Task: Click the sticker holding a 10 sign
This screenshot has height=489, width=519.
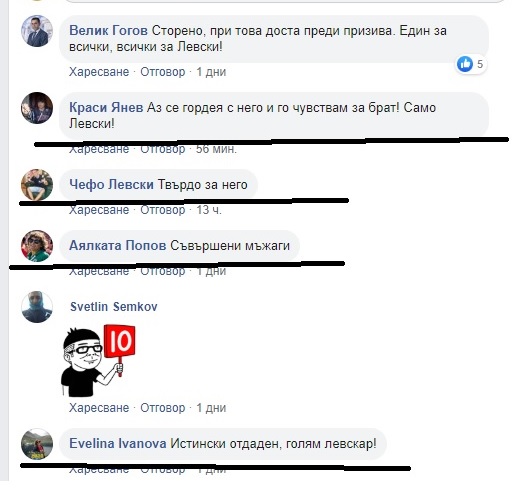Action: click(98, 361)
